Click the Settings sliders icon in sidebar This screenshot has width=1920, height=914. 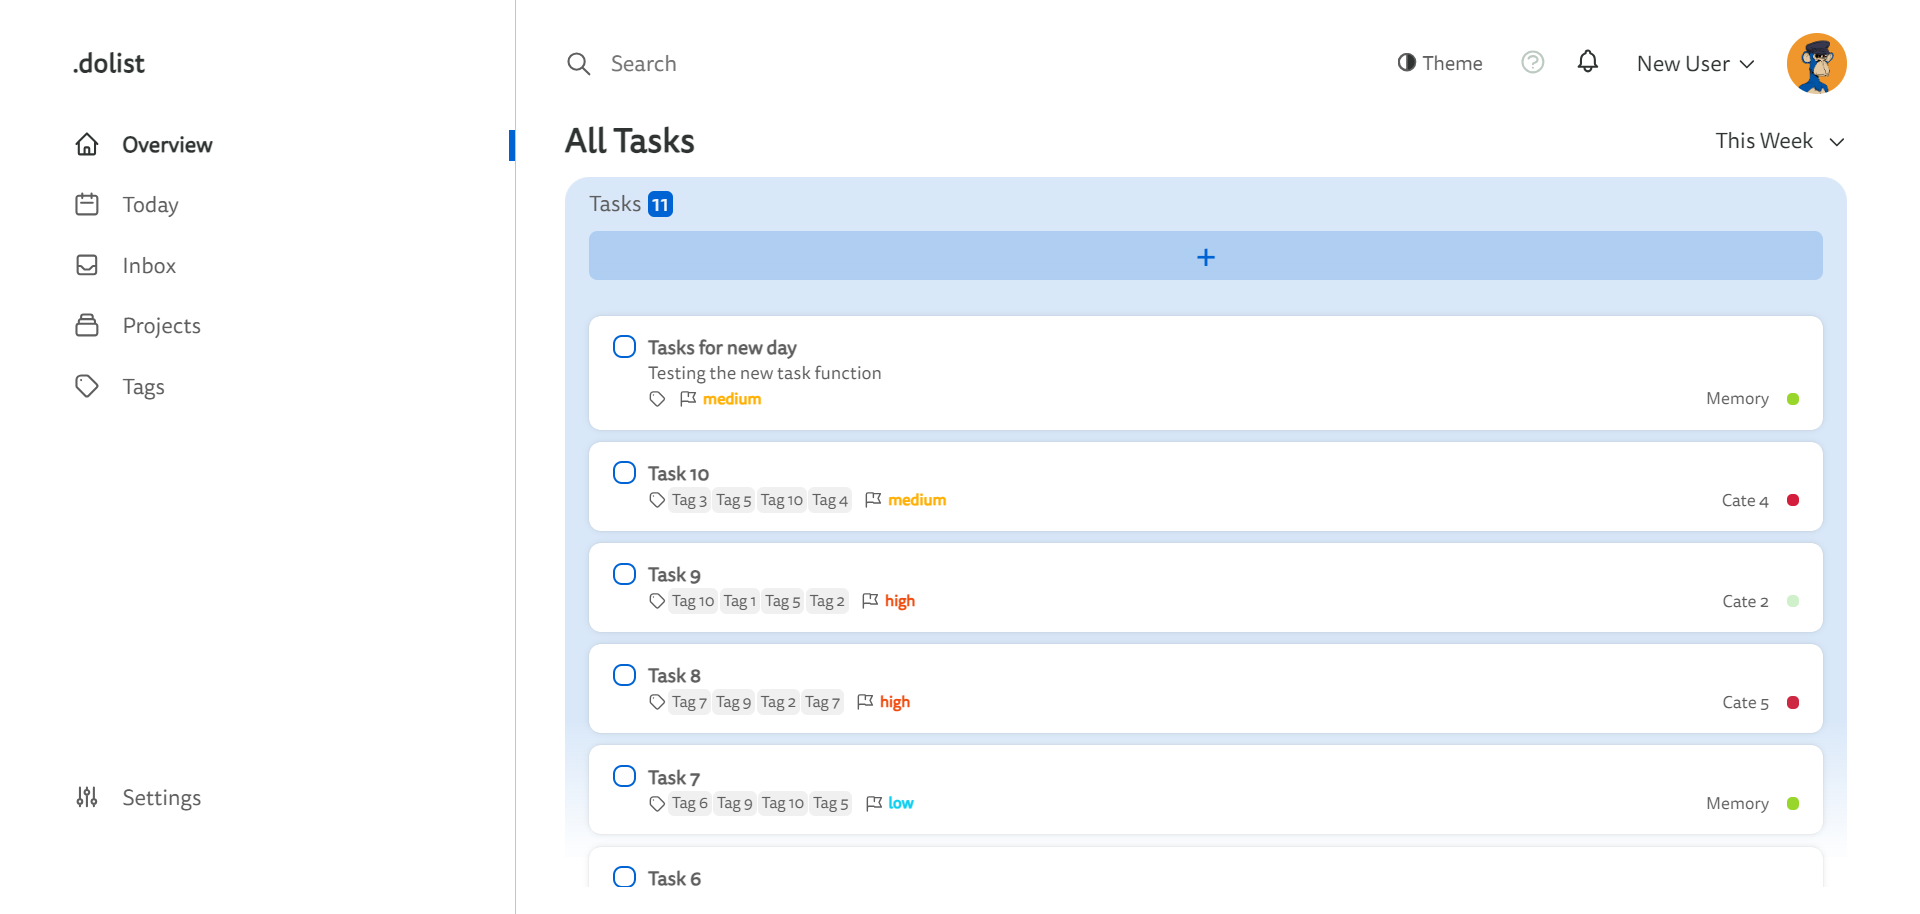click(x=87, y=797)
